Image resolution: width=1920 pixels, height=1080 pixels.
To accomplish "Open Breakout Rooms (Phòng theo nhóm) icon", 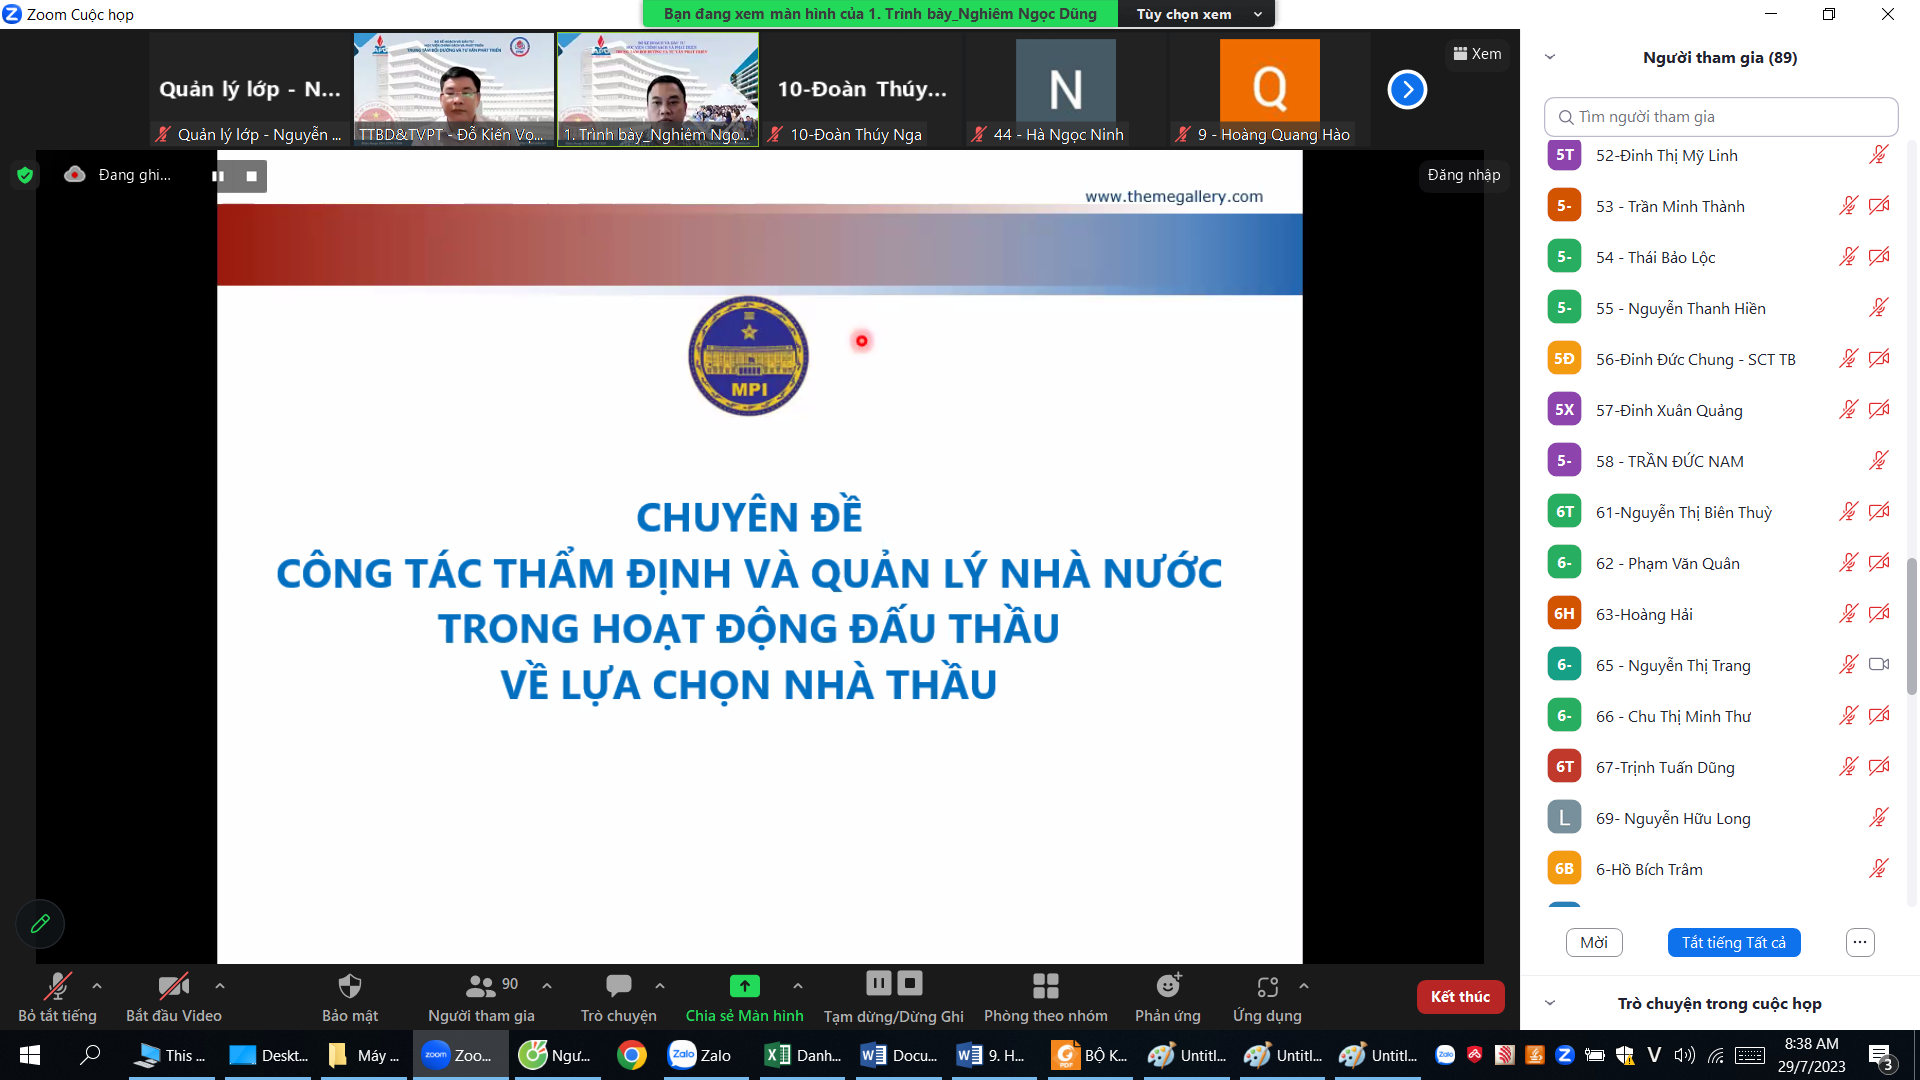I will pos(1045,987).
